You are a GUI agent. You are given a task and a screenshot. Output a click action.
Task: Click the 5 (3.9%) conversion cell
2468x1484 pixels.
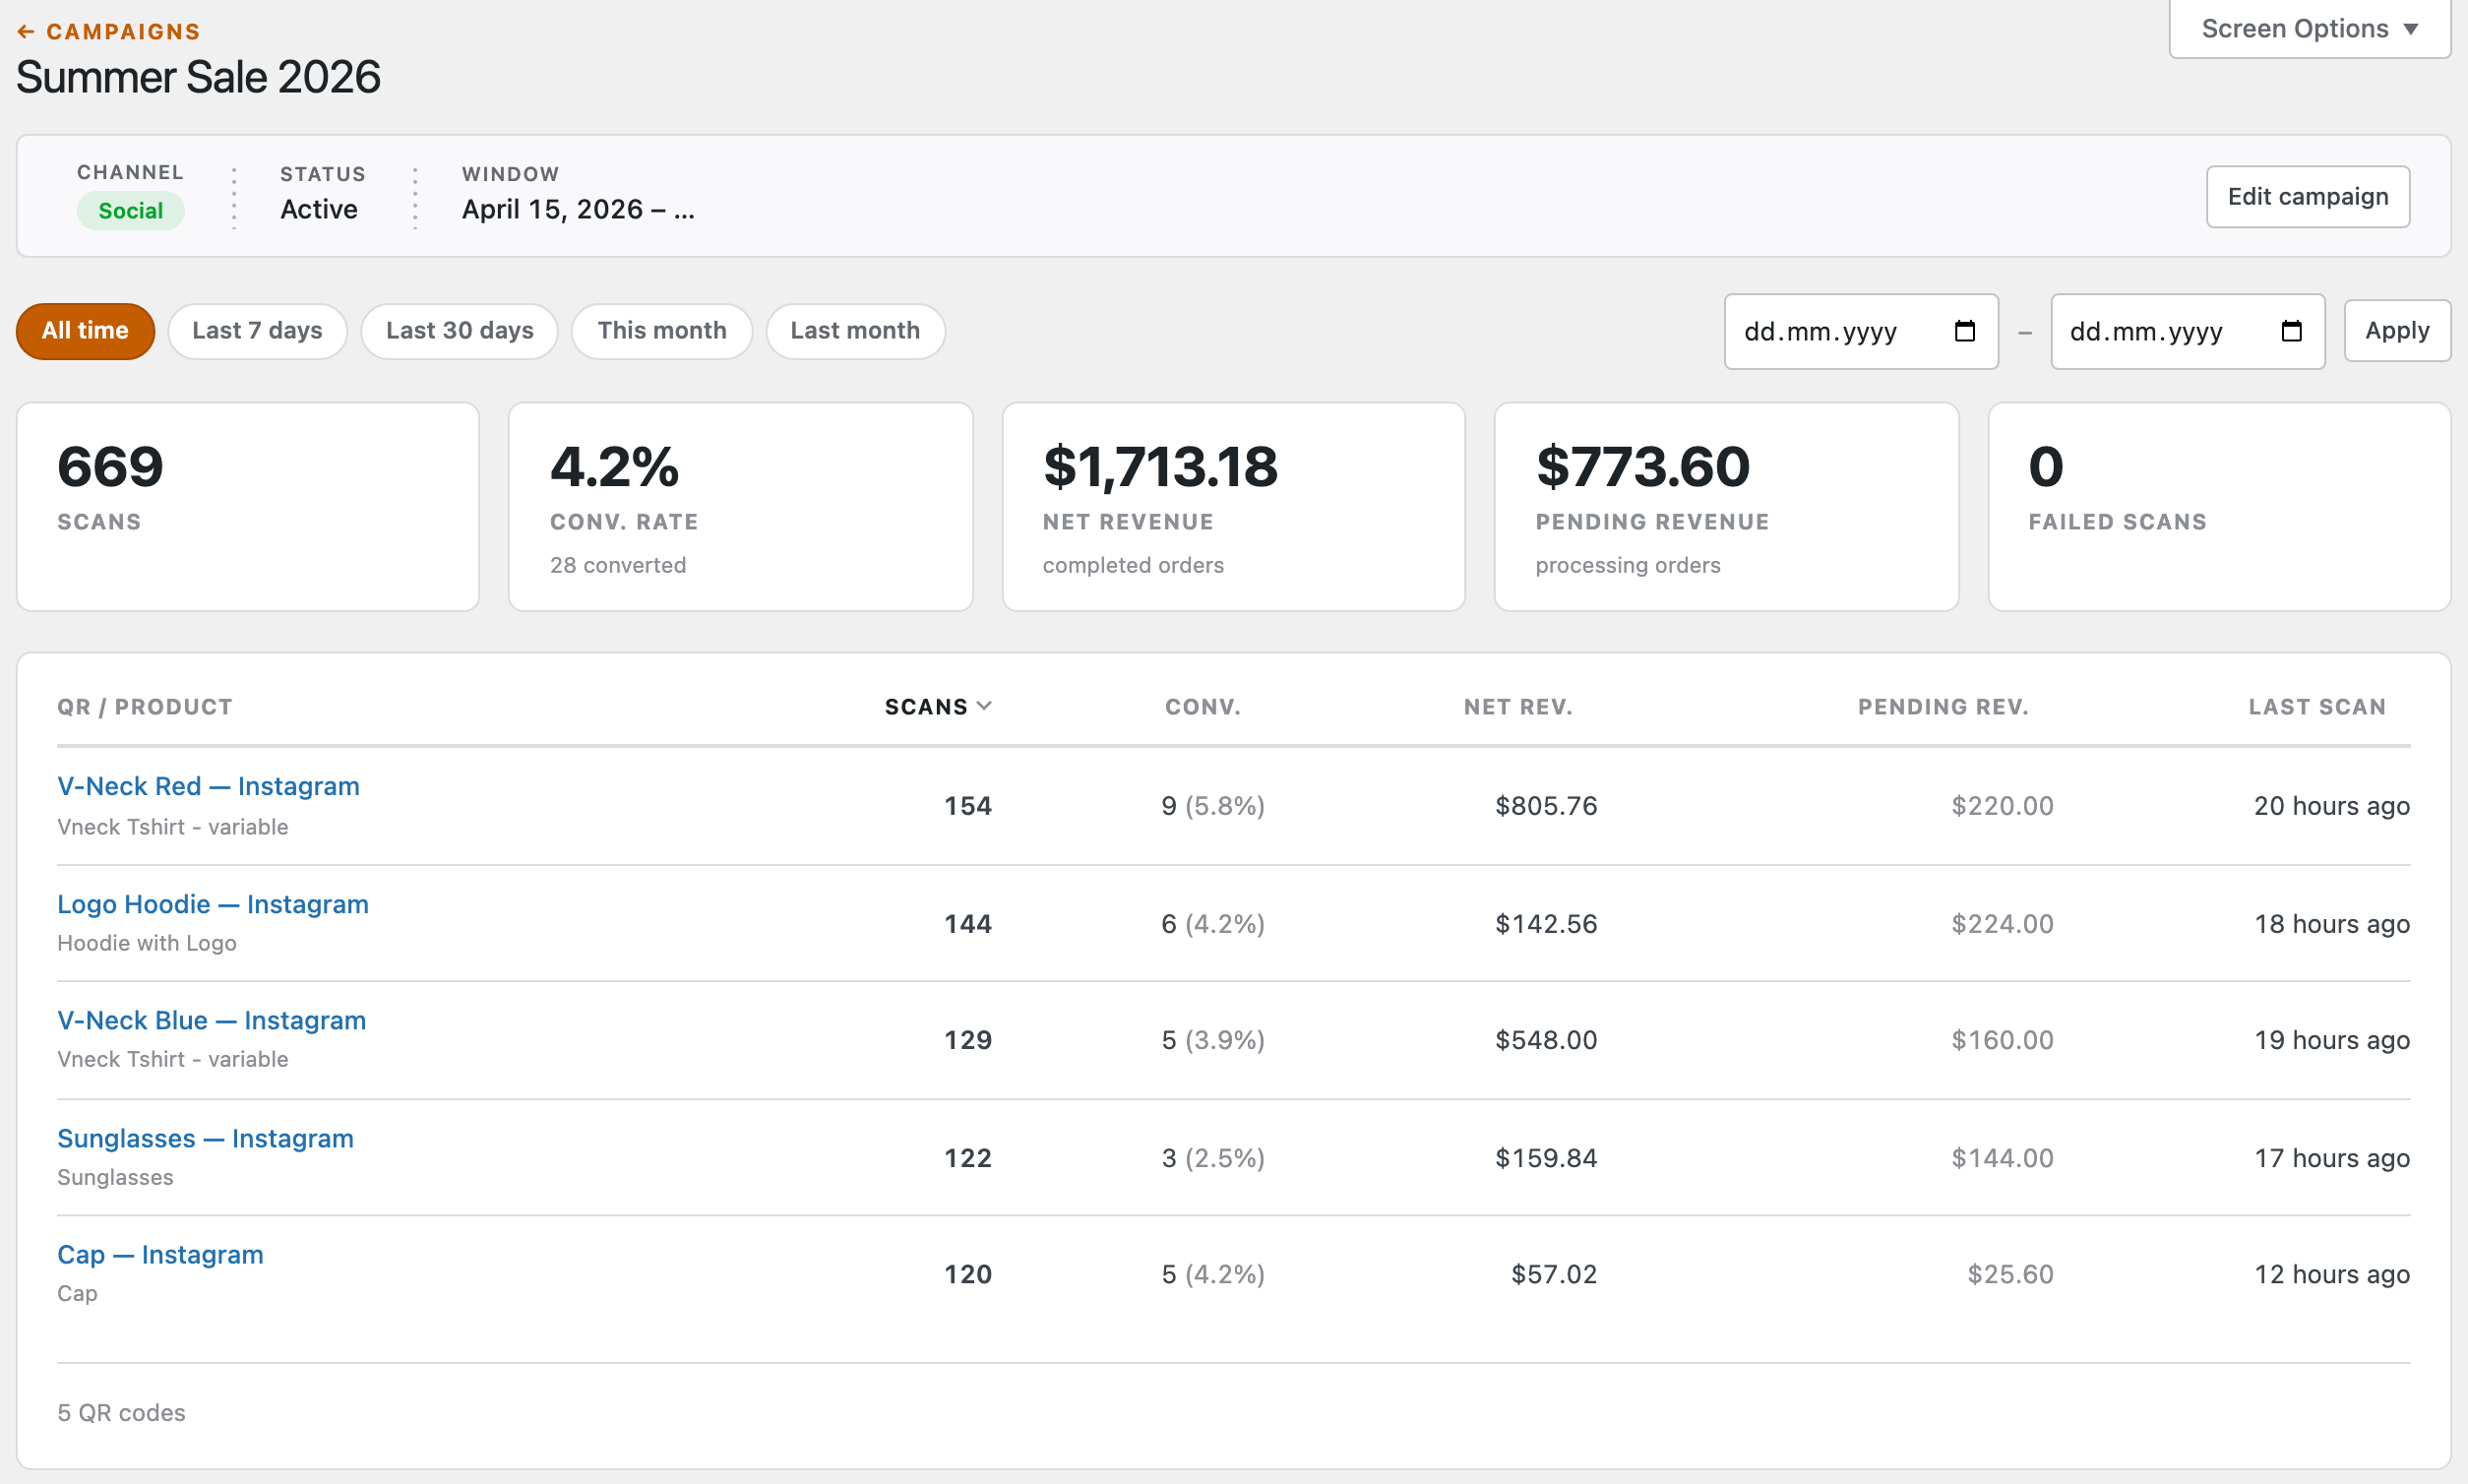[1213, 1040]
